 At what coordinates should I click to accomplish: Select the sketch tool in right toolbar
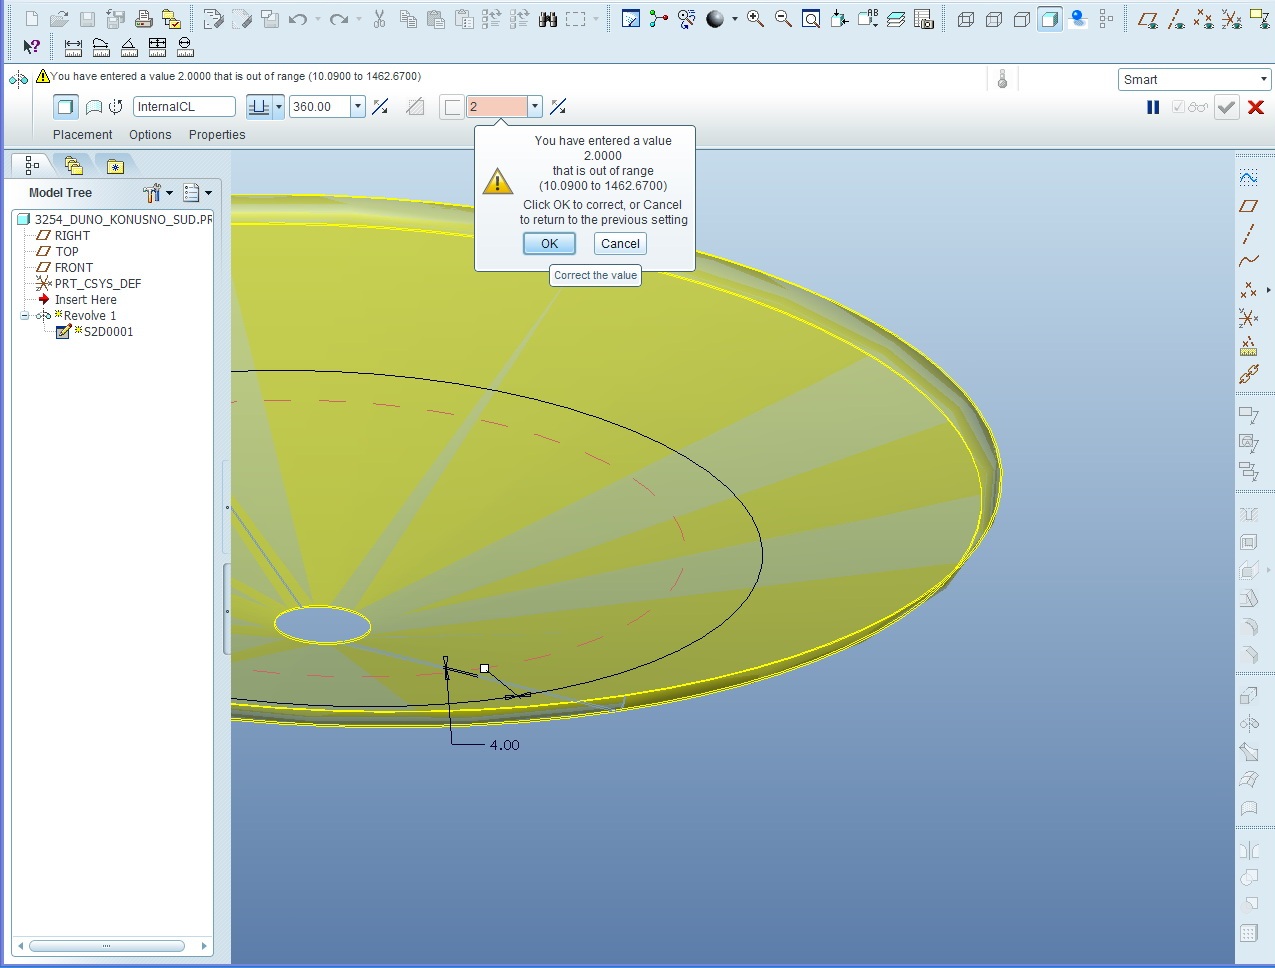click(x=1248, y=177)
